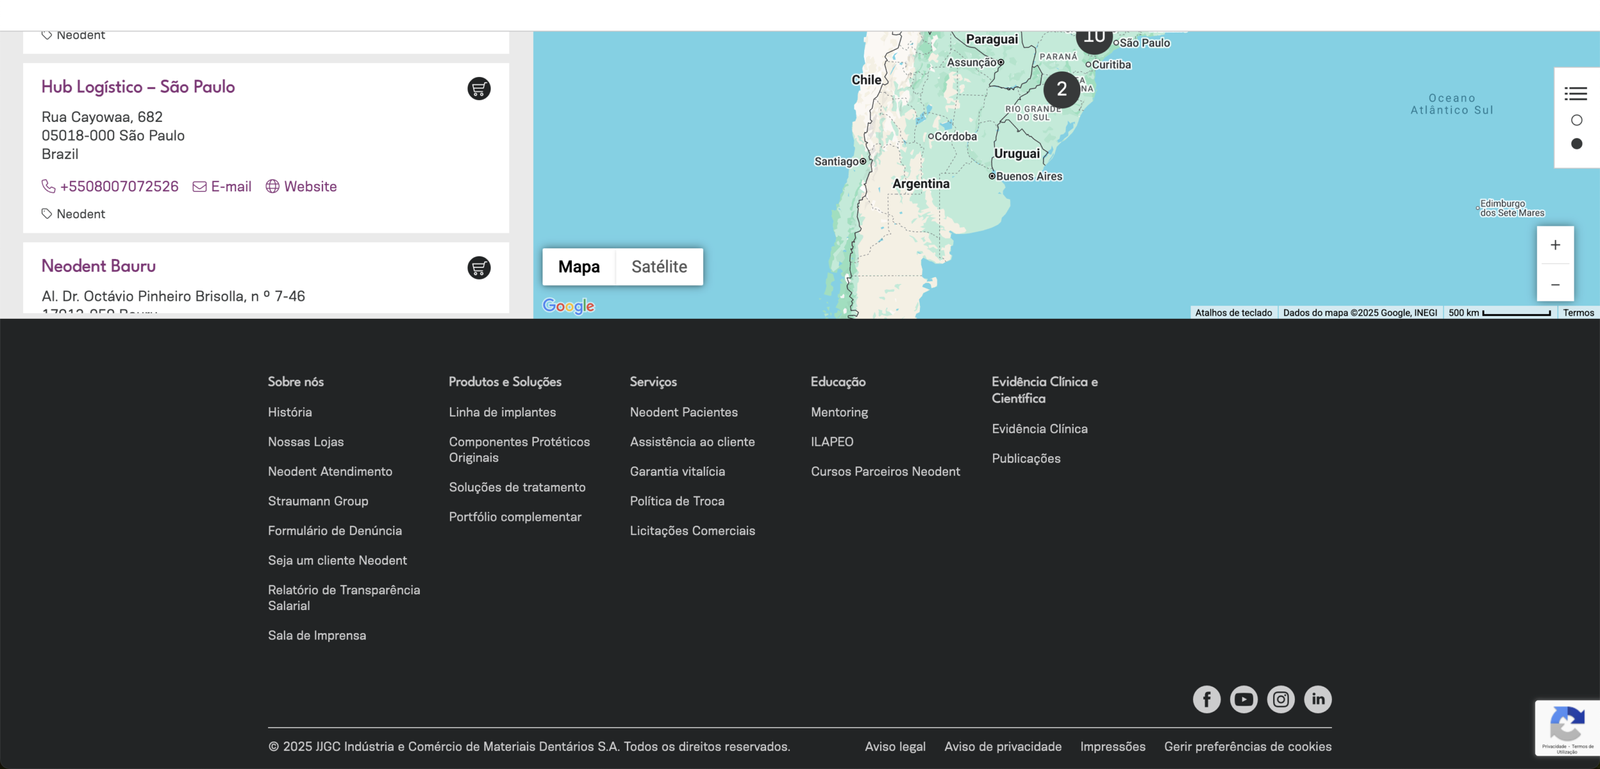
Task: Expand the map cluster marker labeled 2
Action: 1061,89
